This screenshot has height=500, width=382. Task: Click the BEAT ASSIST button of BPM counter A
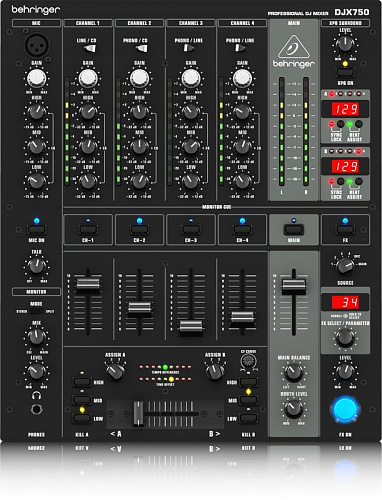coord(359,124)
